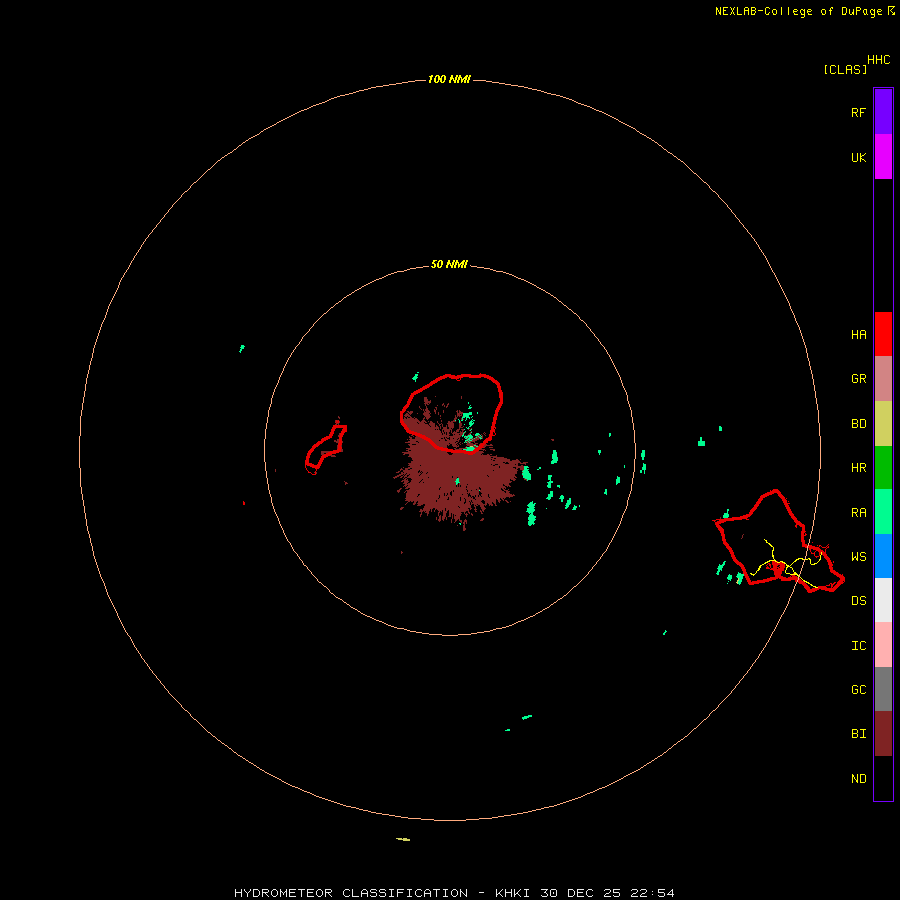Viewport: 900px width, 900px height.
Task: Click the RF purple legend swatch
Action: click(x=883, y=111)
